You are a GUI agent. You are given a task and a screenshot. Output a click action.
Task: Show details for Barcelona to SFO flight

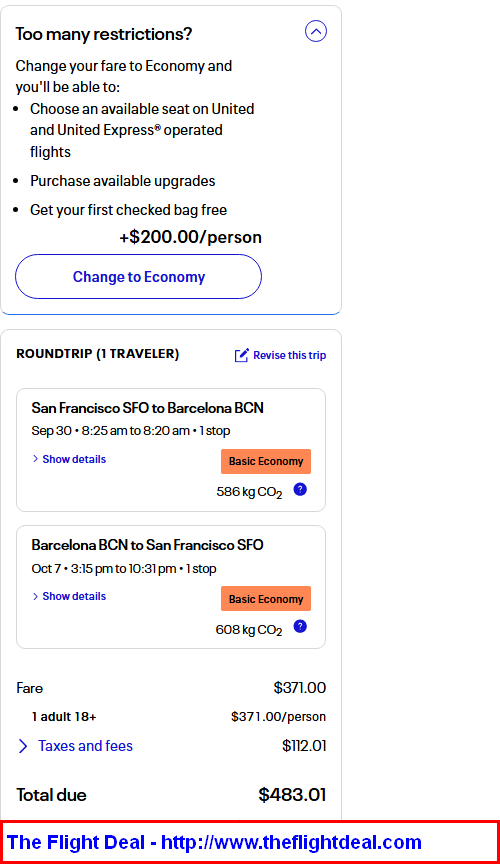(x=74, y=596)
